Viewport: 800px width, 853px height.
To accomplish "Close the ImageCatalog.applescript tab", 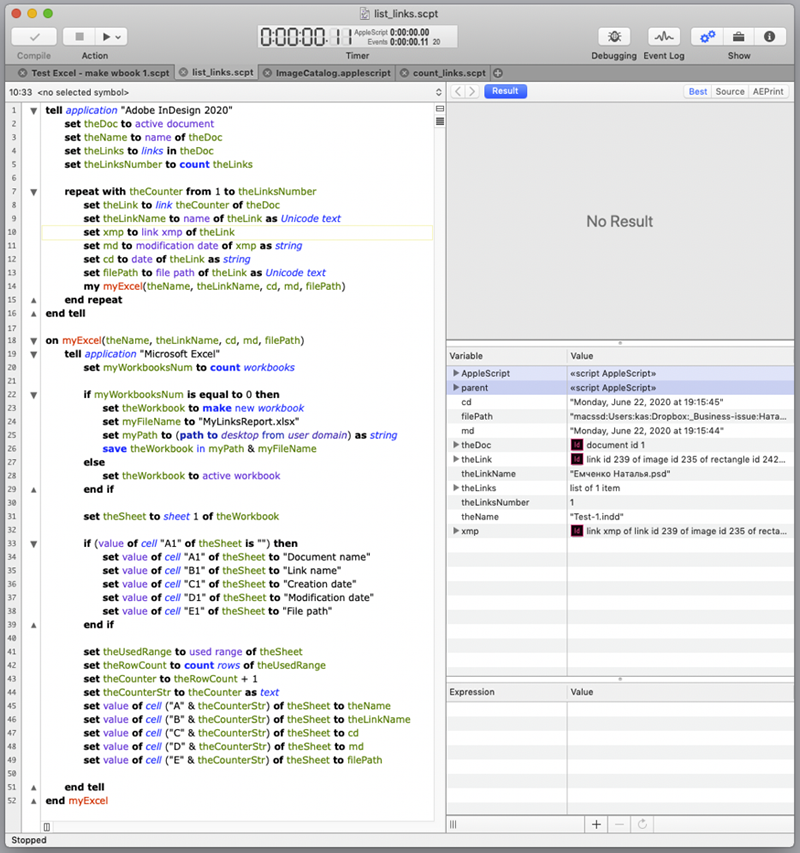I will 267,73.
